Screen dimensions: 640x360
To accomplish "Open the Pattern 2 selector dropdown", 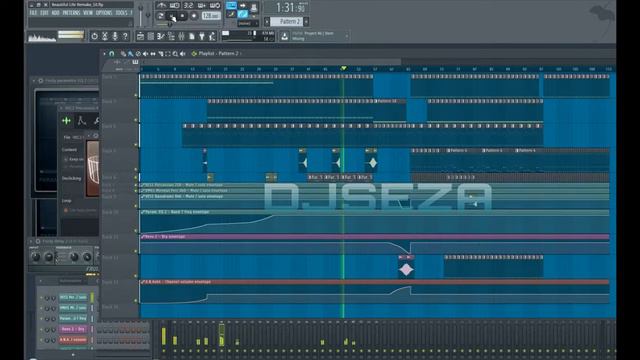I will click(287, 21).
